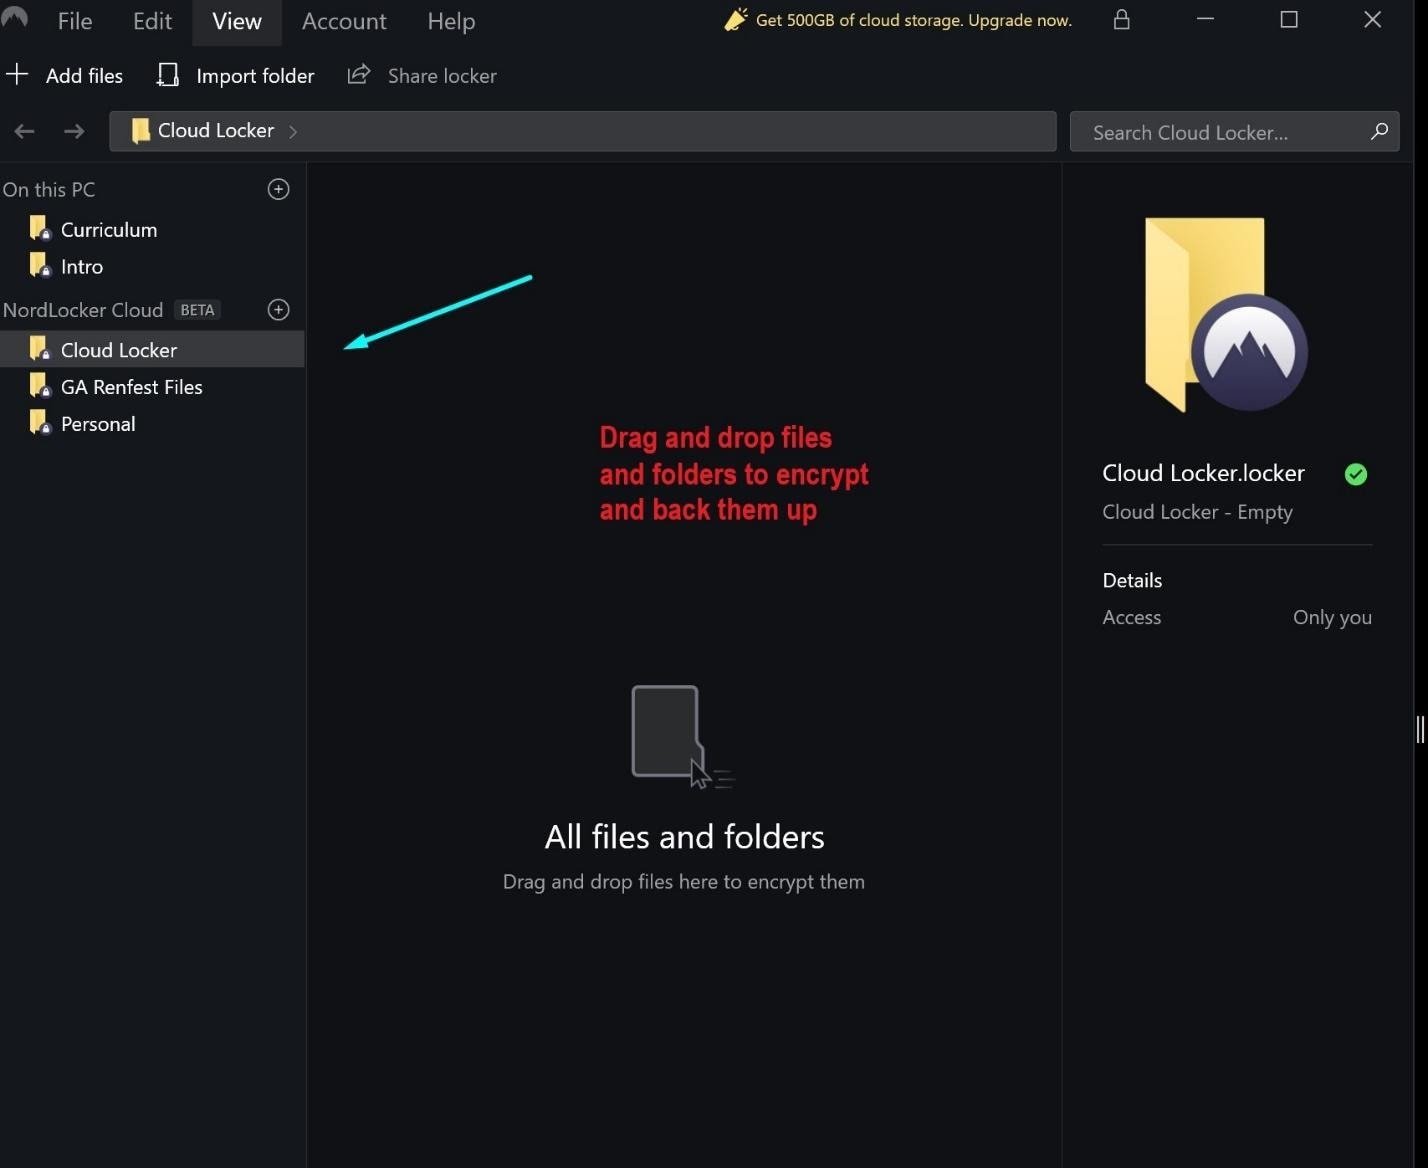1428x1168 pixels.
Task: Minimize the NordLocker window
Action: [x=1205, y=20]
